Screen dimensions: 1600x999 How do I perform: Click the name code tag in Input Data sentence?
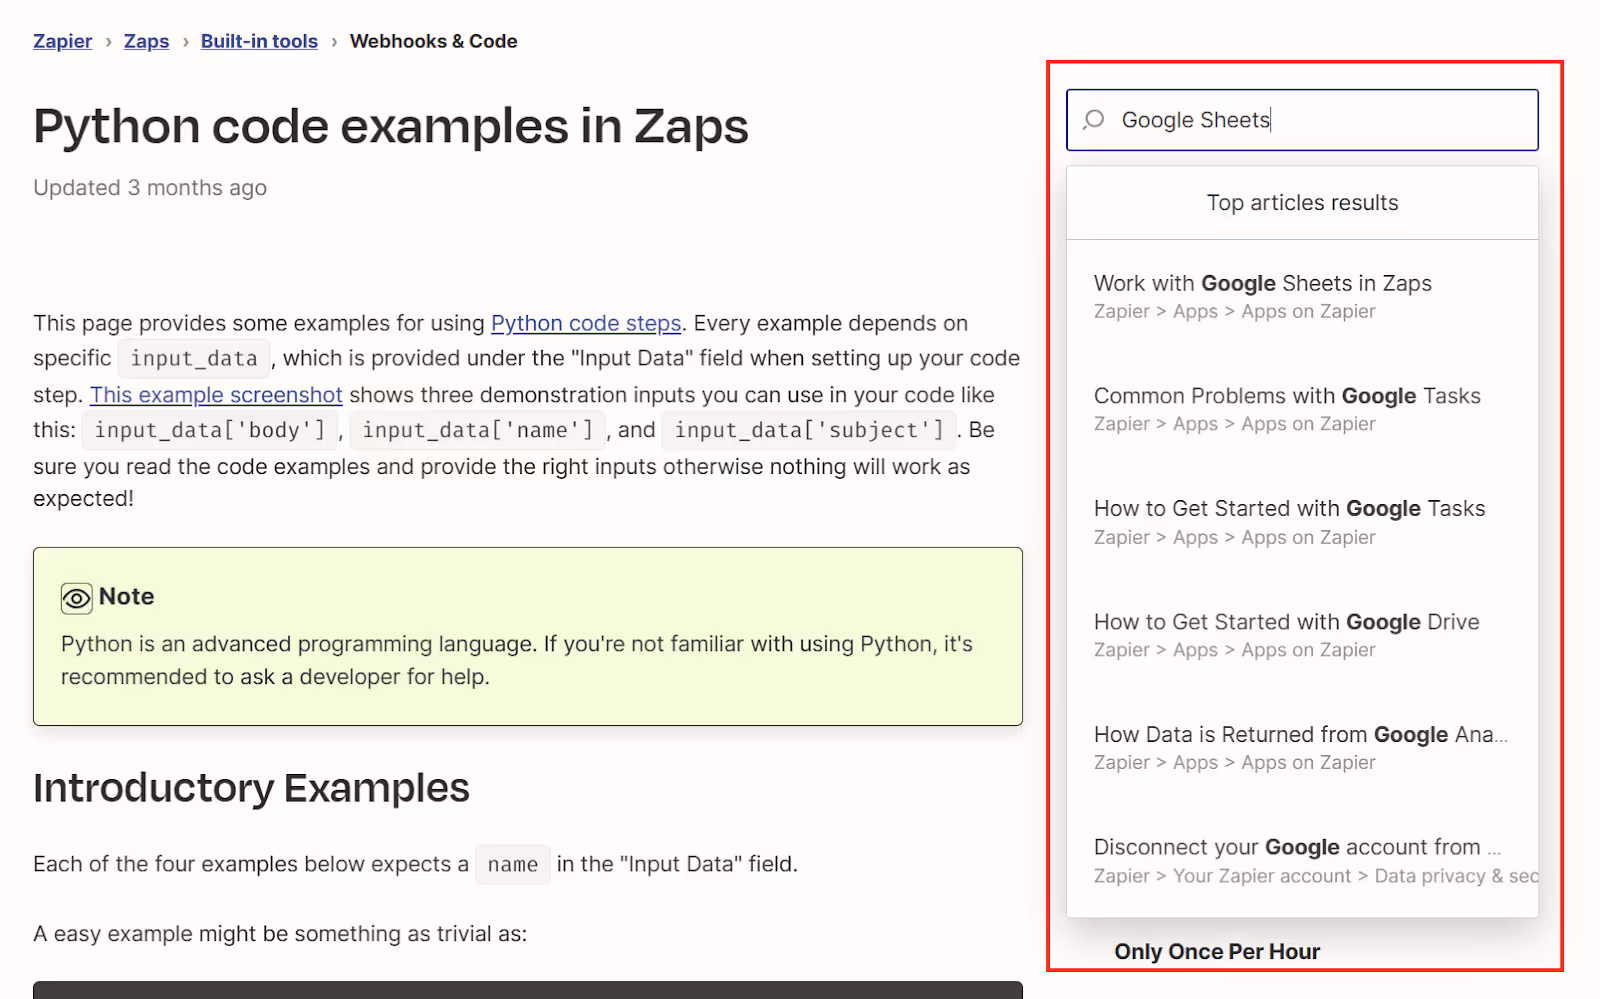[x=513, y=865]
